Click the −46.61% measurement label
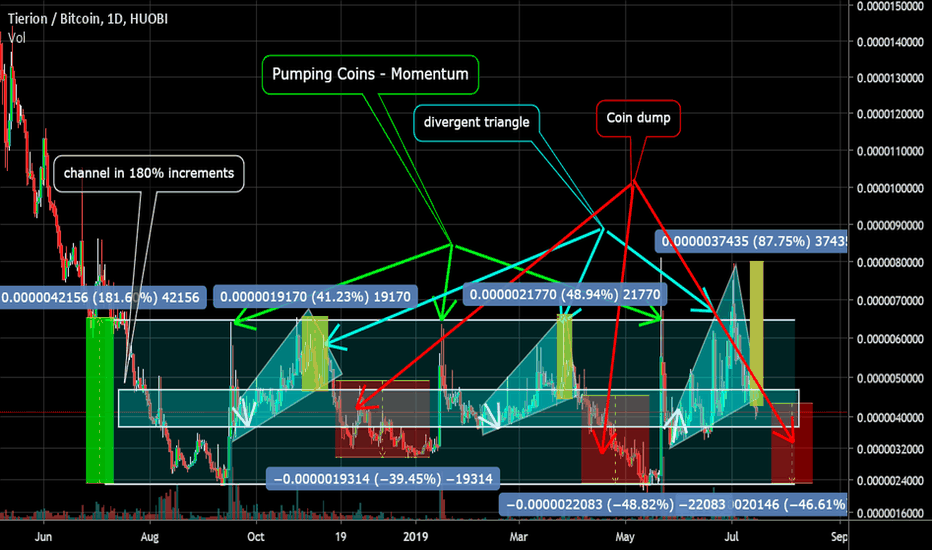The width and height of the screenshot is (932, 550). (x=789, y=505)
